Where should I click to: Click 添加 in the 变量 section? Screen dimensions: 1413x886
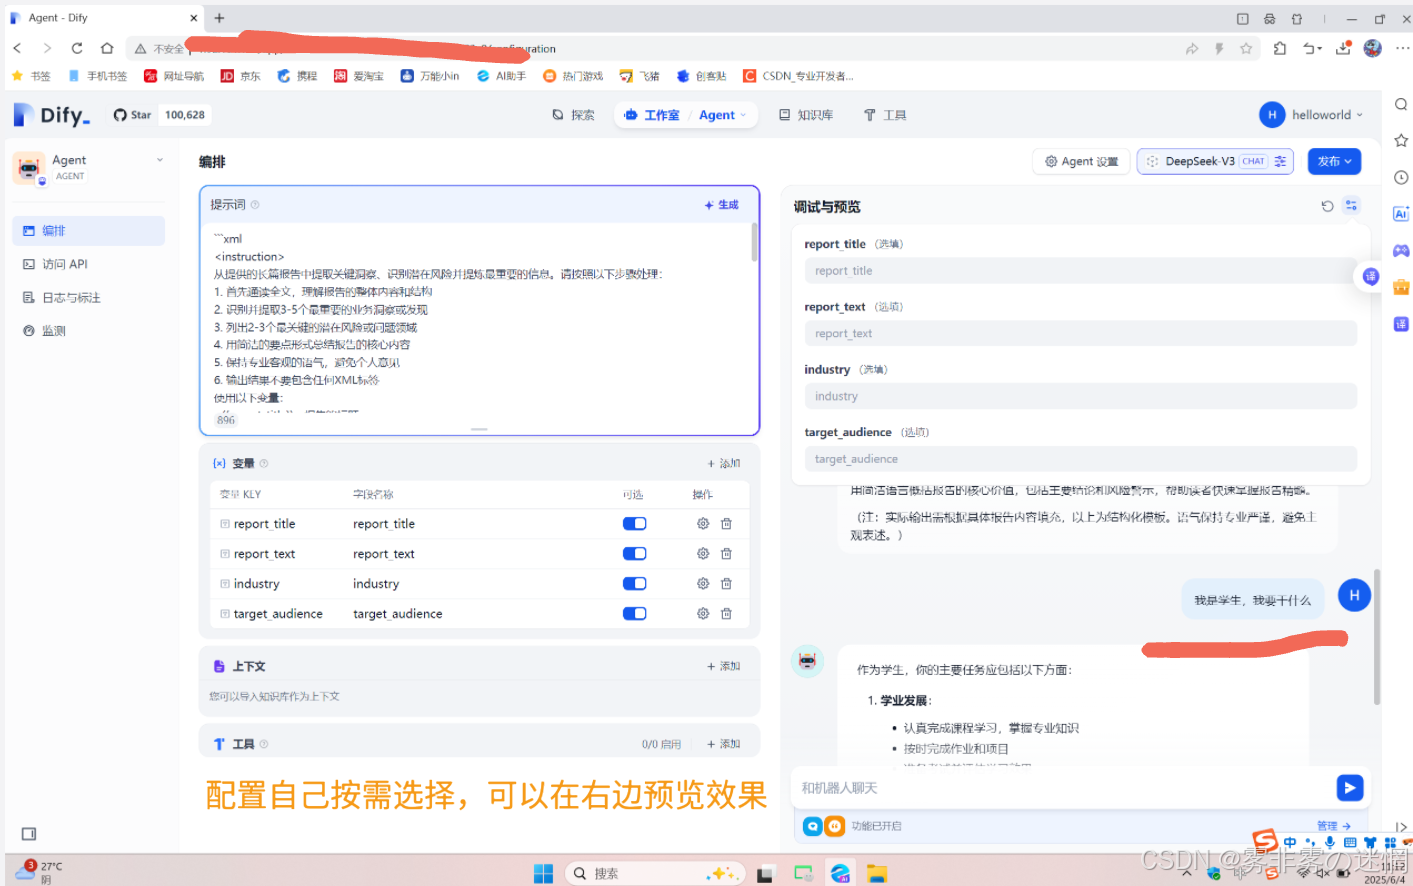point(724,464)
